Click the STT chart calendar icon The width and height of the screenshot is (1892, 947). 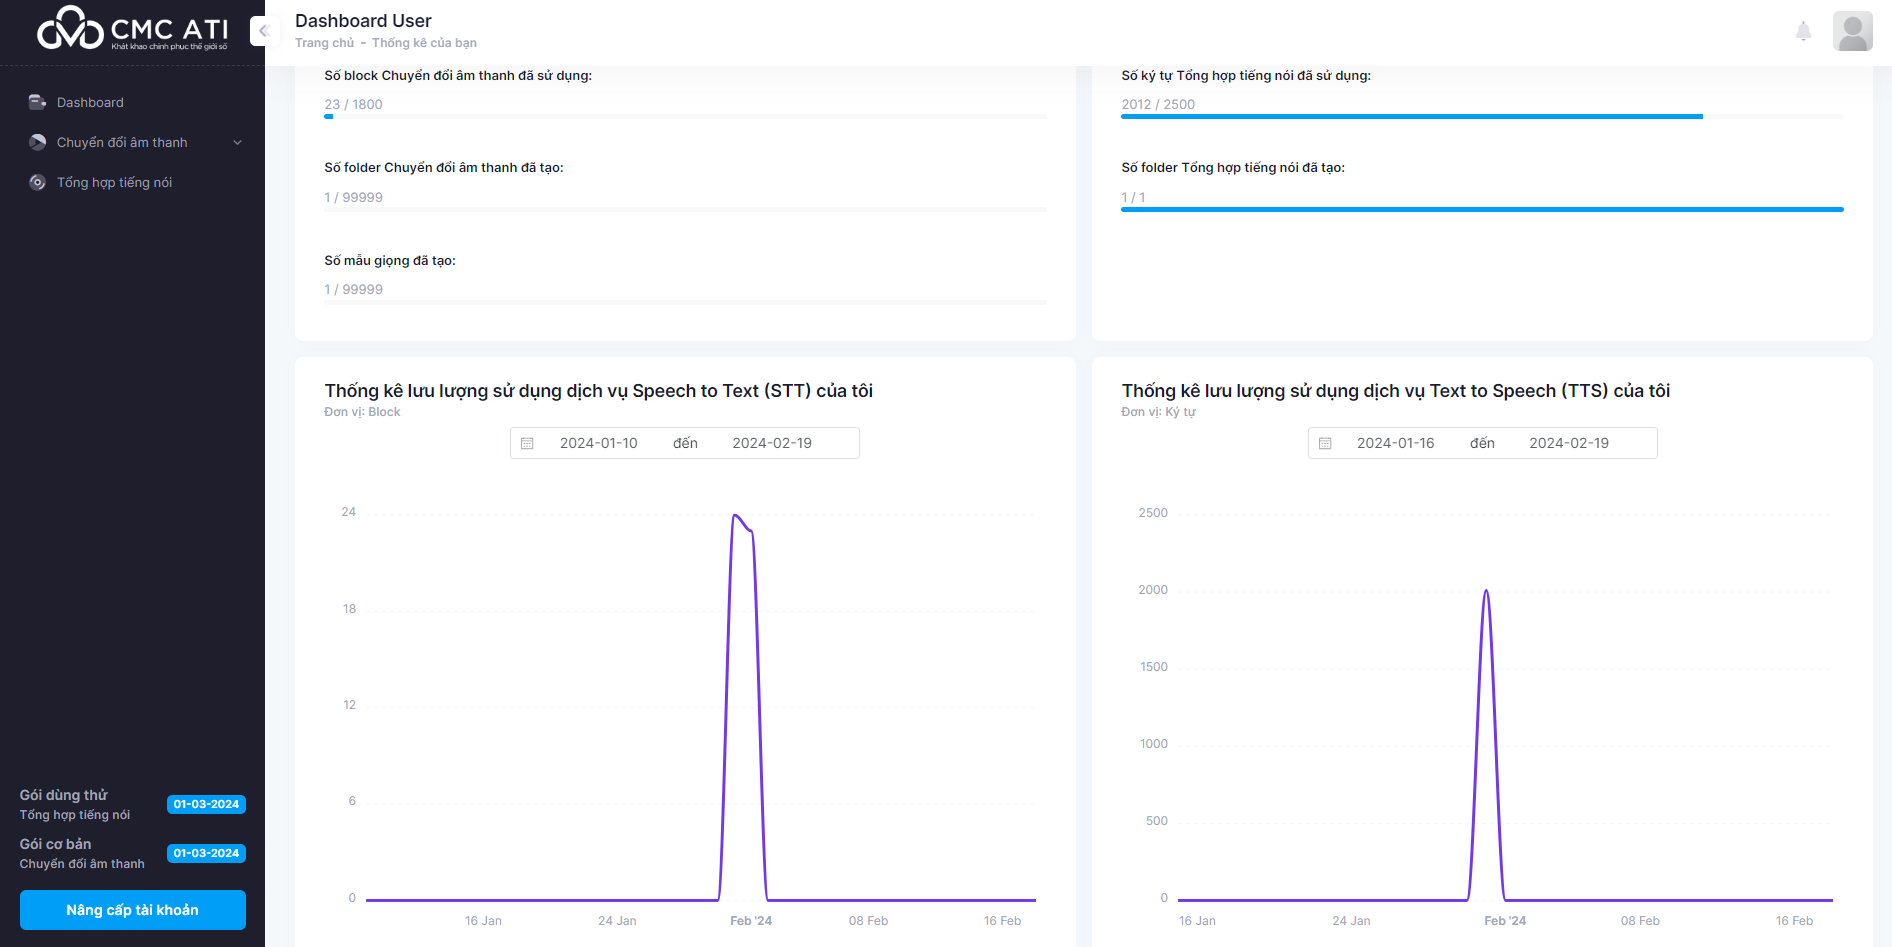point(527,443)
